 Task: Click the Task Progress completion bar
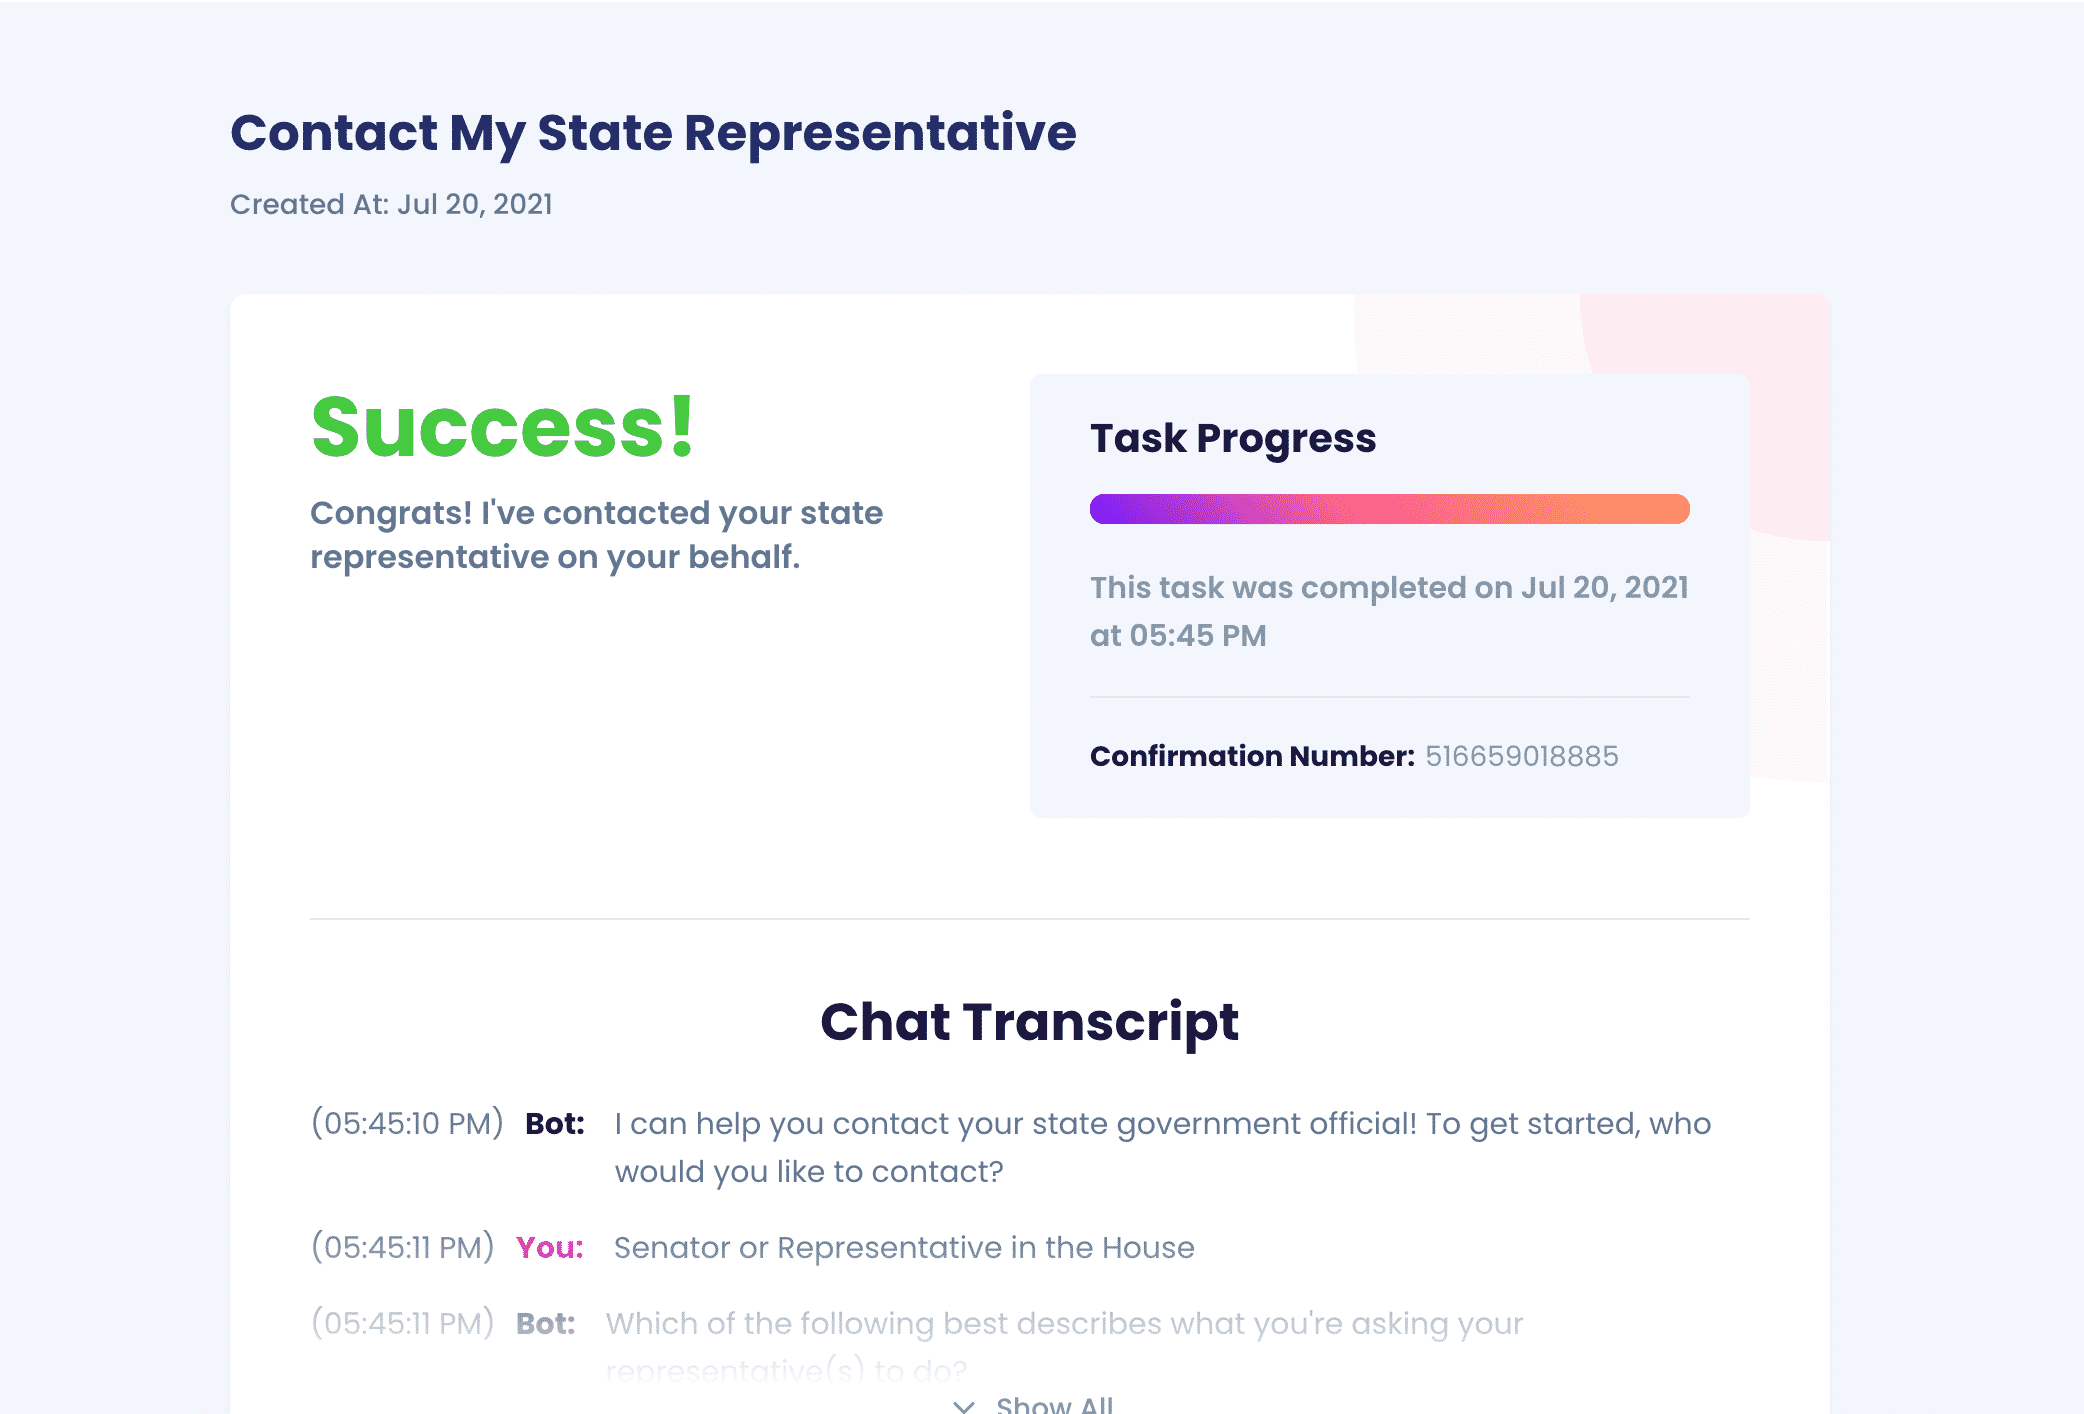click(1389, 510)
